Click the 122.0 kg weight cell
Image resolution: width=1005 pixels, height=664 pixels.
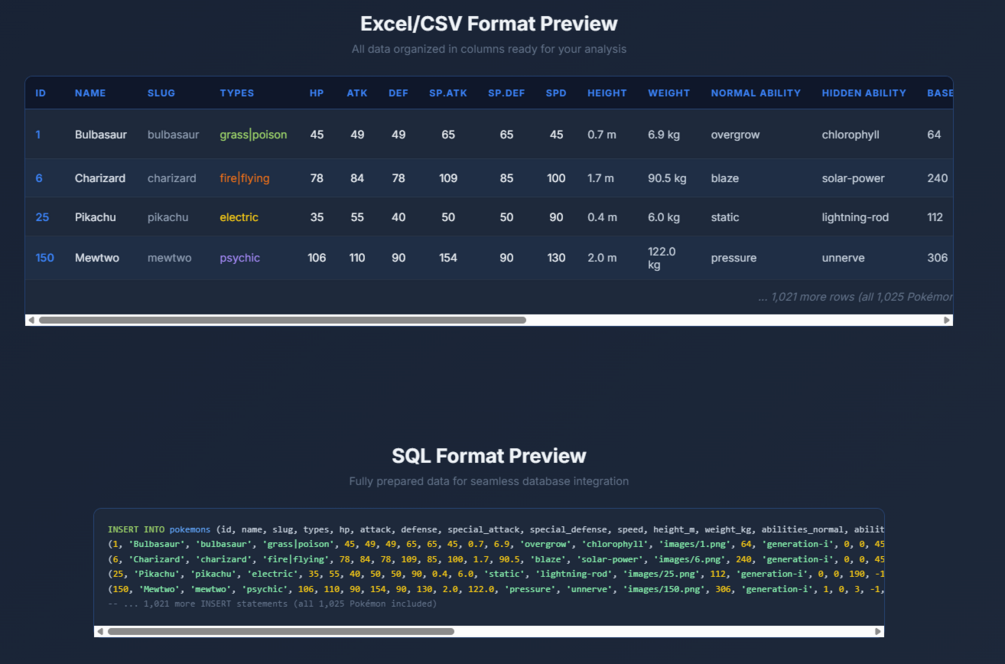coord(661,258)
